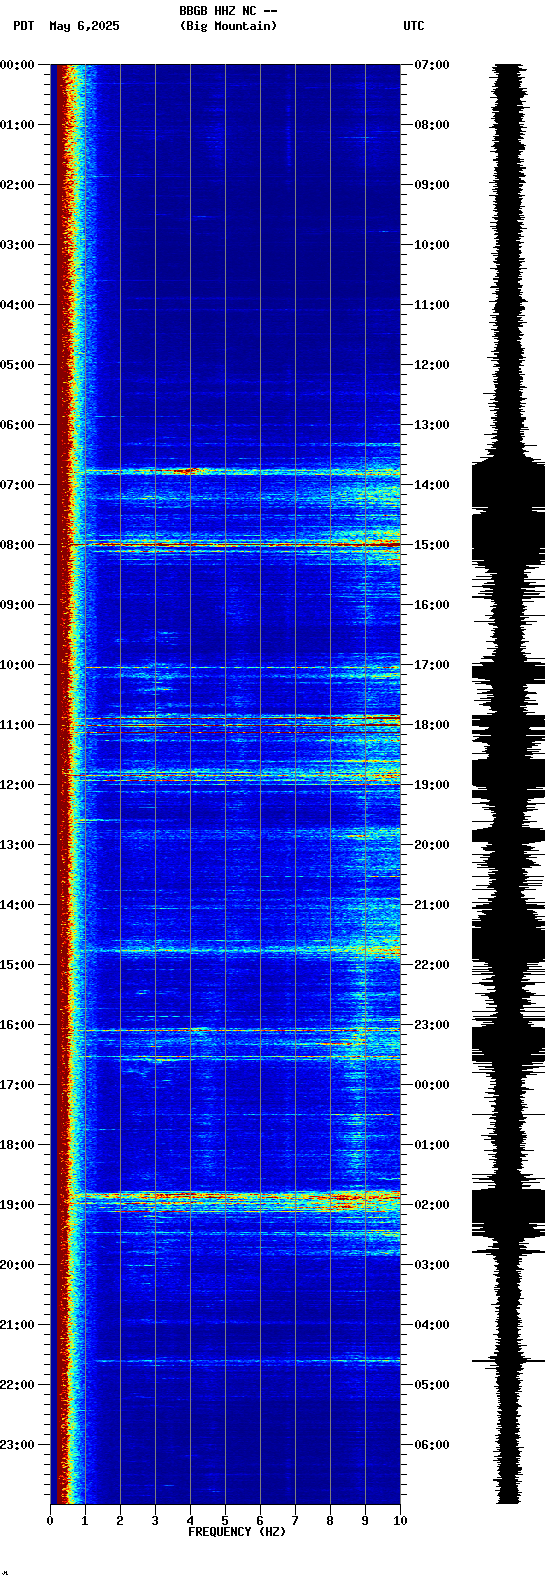Screen dimensions: 552x1584
Task: Click the 09:00 PDT time label
Action: point(17,605)
